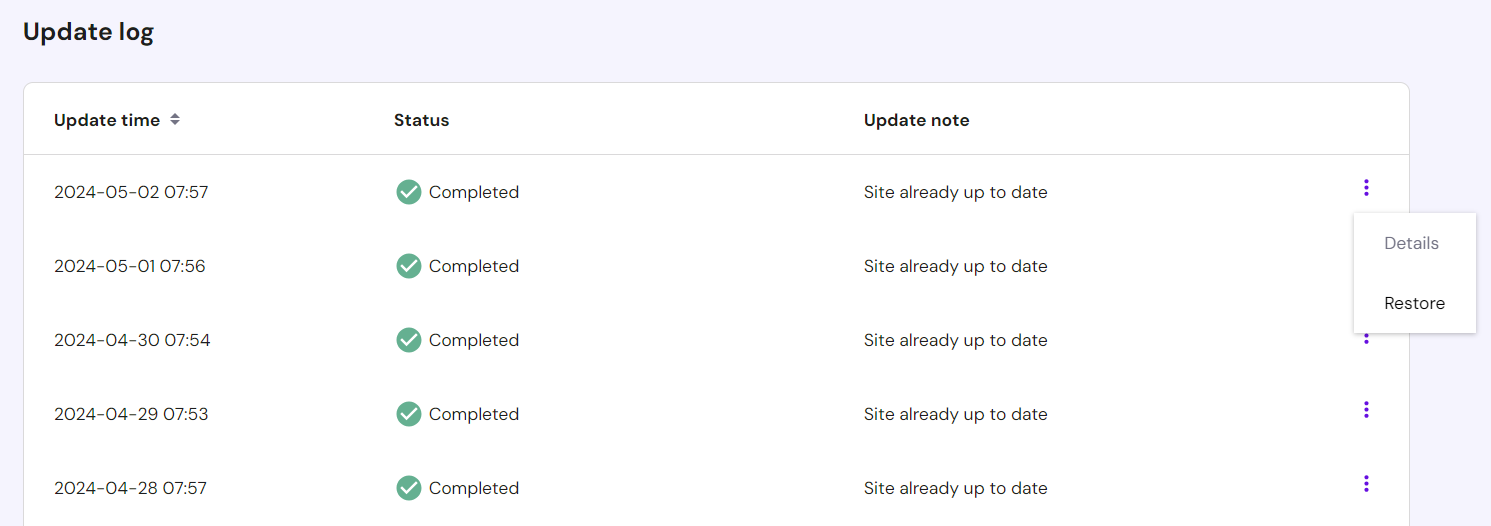This screenshot has width=1491, height=526.
Task: Click the green check icon for 2024-05-01
Action: pyautogui.click(x=408, y=266)
